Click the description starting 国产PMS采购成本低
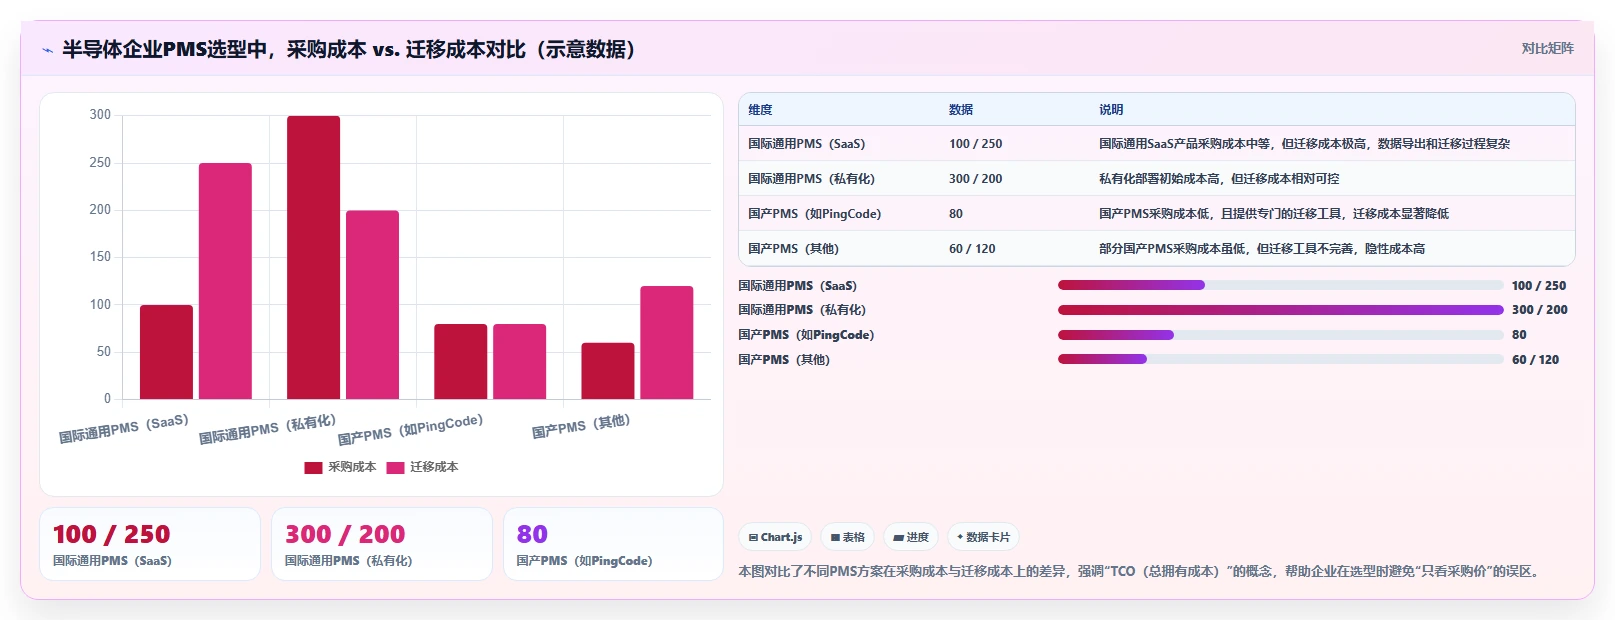The image size is (1615, 620). (1274, 213)
